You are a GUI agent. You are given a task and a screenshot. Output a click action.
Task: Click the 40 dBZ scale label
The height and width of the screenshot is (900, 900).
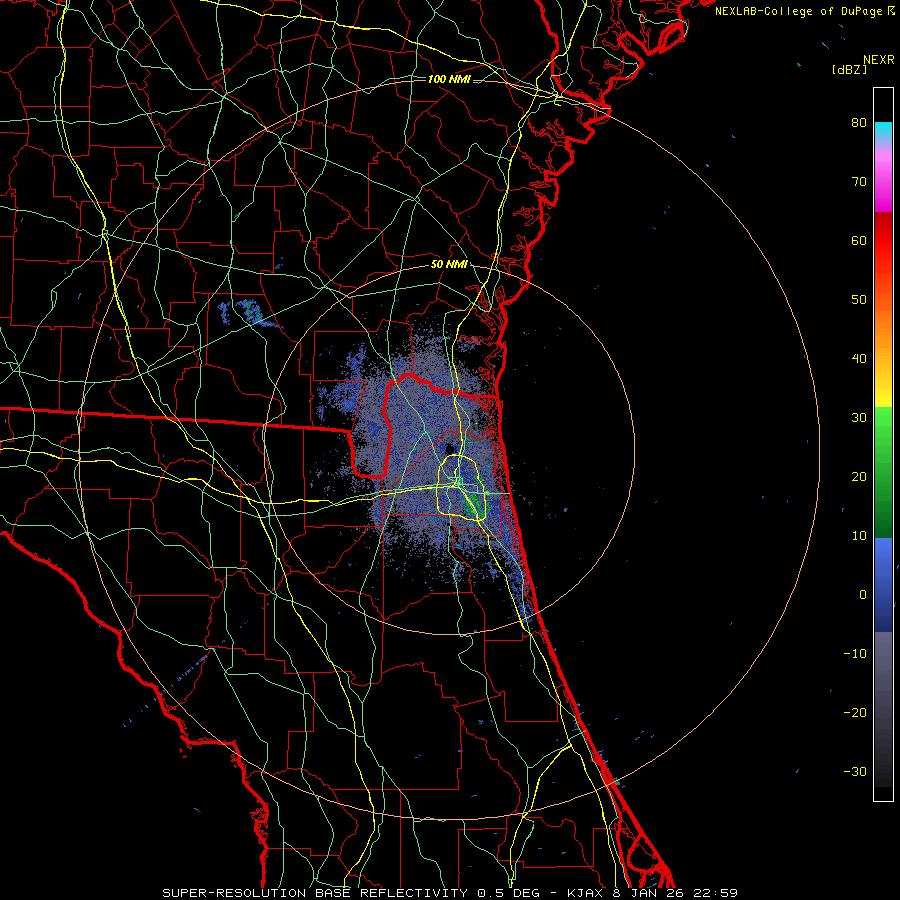pyautogui.click(x=859, y=359)
